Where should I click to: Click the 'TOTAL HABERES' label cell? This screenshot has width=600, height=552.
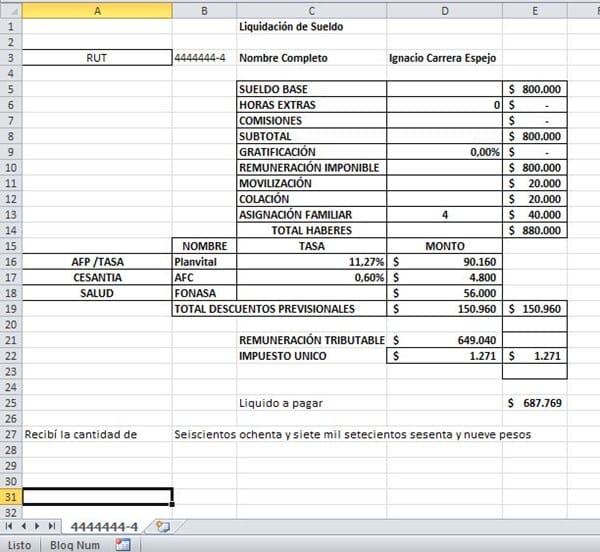click(311, 230)
